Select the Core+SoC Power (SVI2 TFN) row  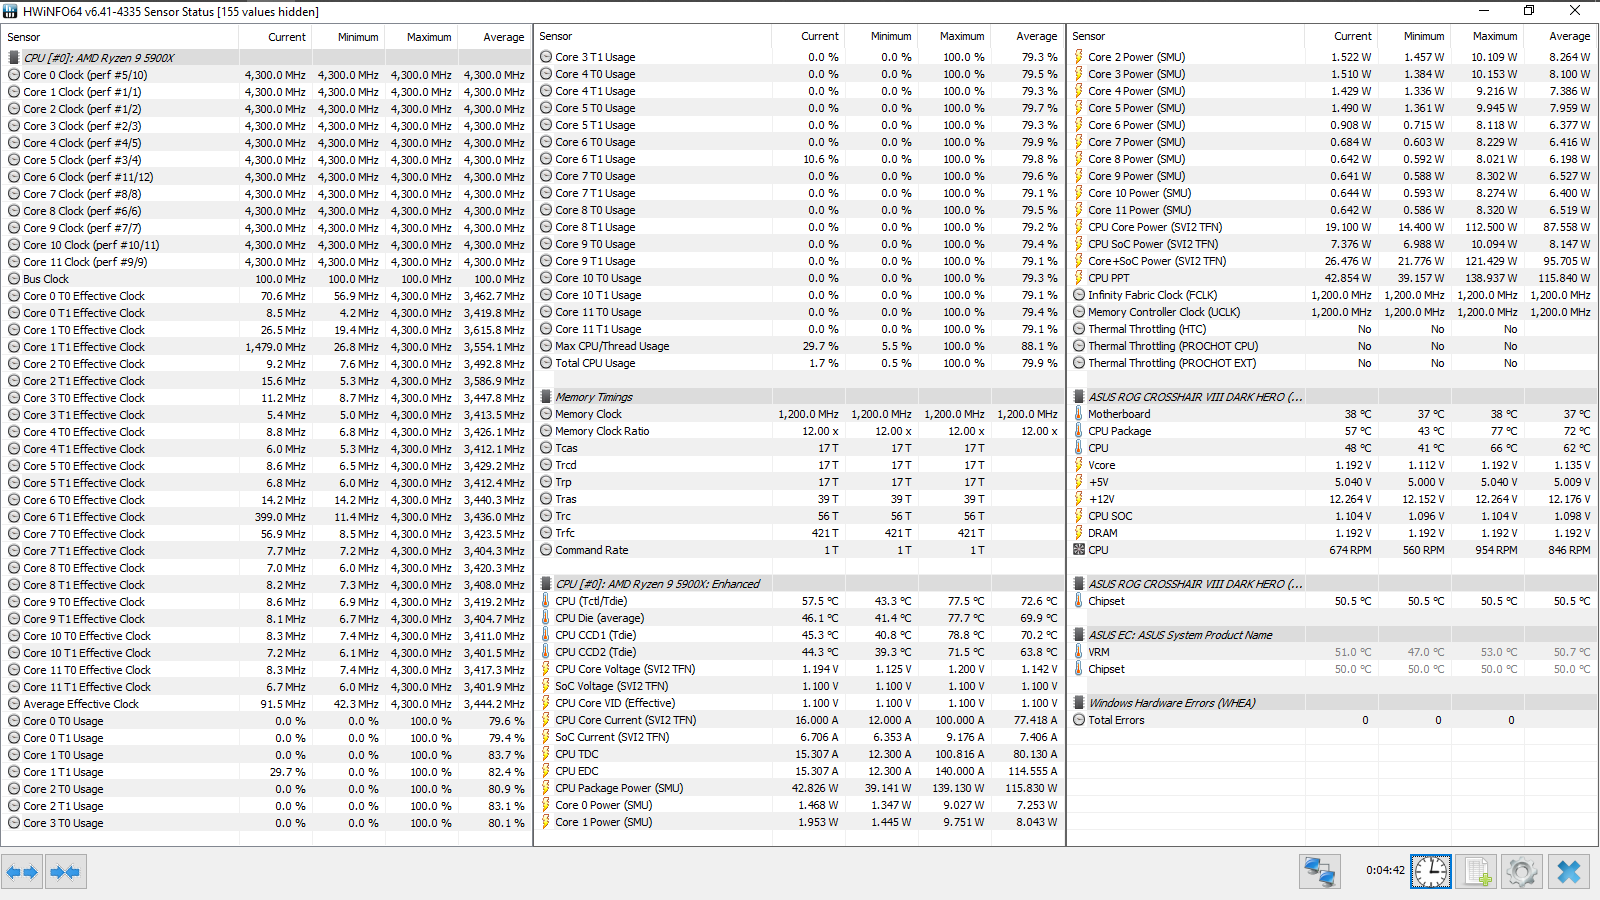pos(1332,261)
